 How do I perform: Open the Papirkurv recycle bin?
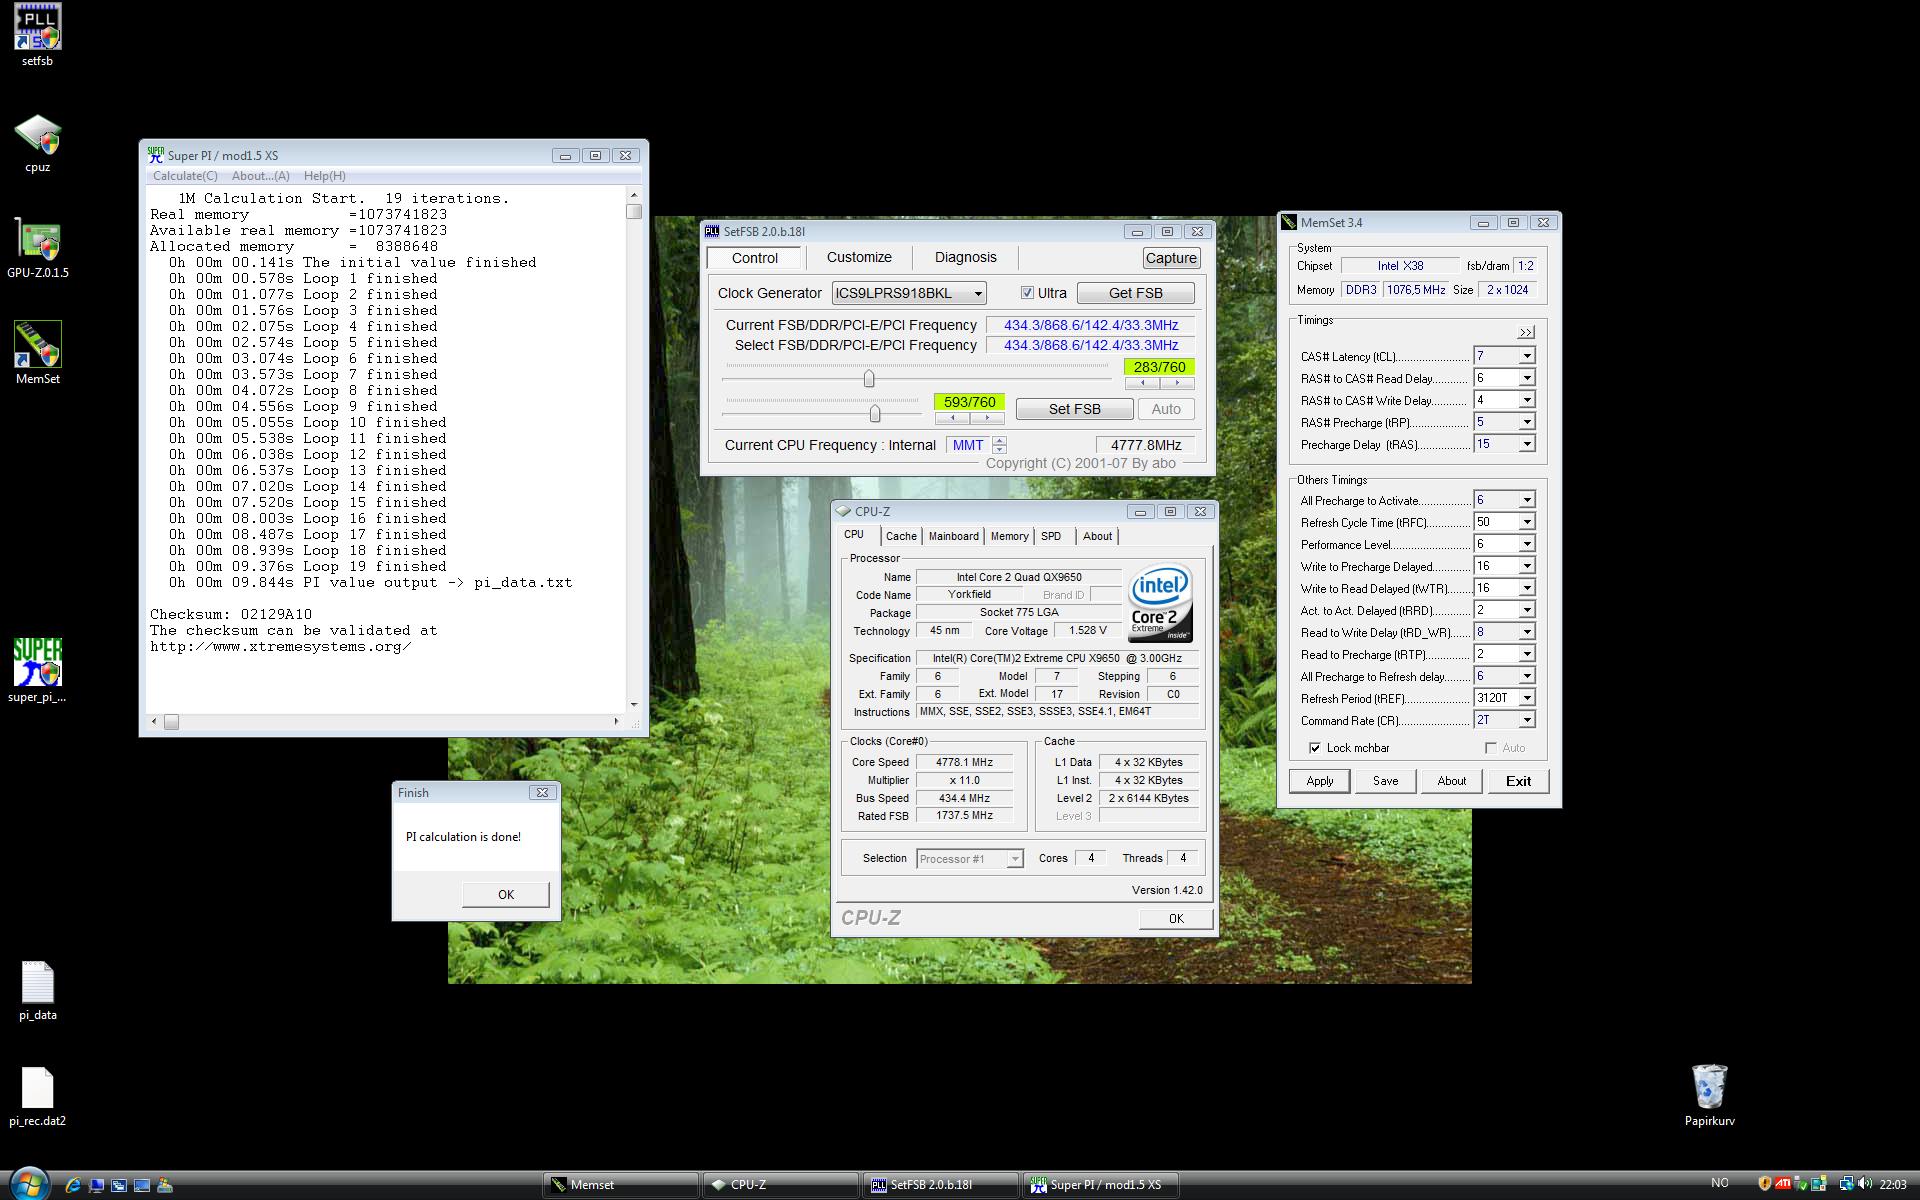tap(1709, 1095)
